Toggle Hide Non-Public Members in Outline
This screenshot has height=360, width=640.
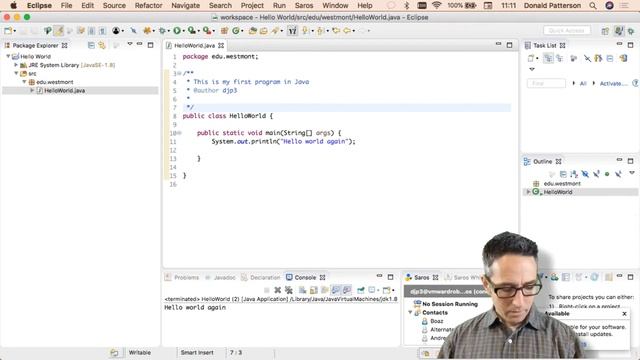(607, 174)
